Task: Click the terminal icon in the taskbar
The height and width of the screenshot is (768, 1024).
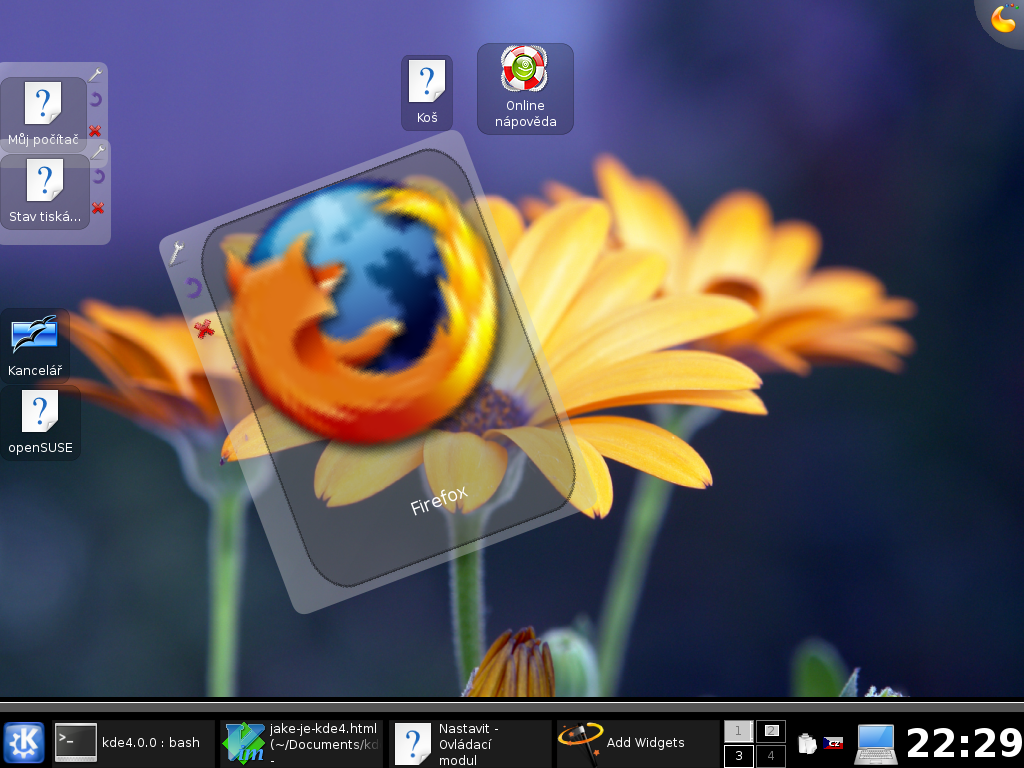Action: [x=75, y=743]
